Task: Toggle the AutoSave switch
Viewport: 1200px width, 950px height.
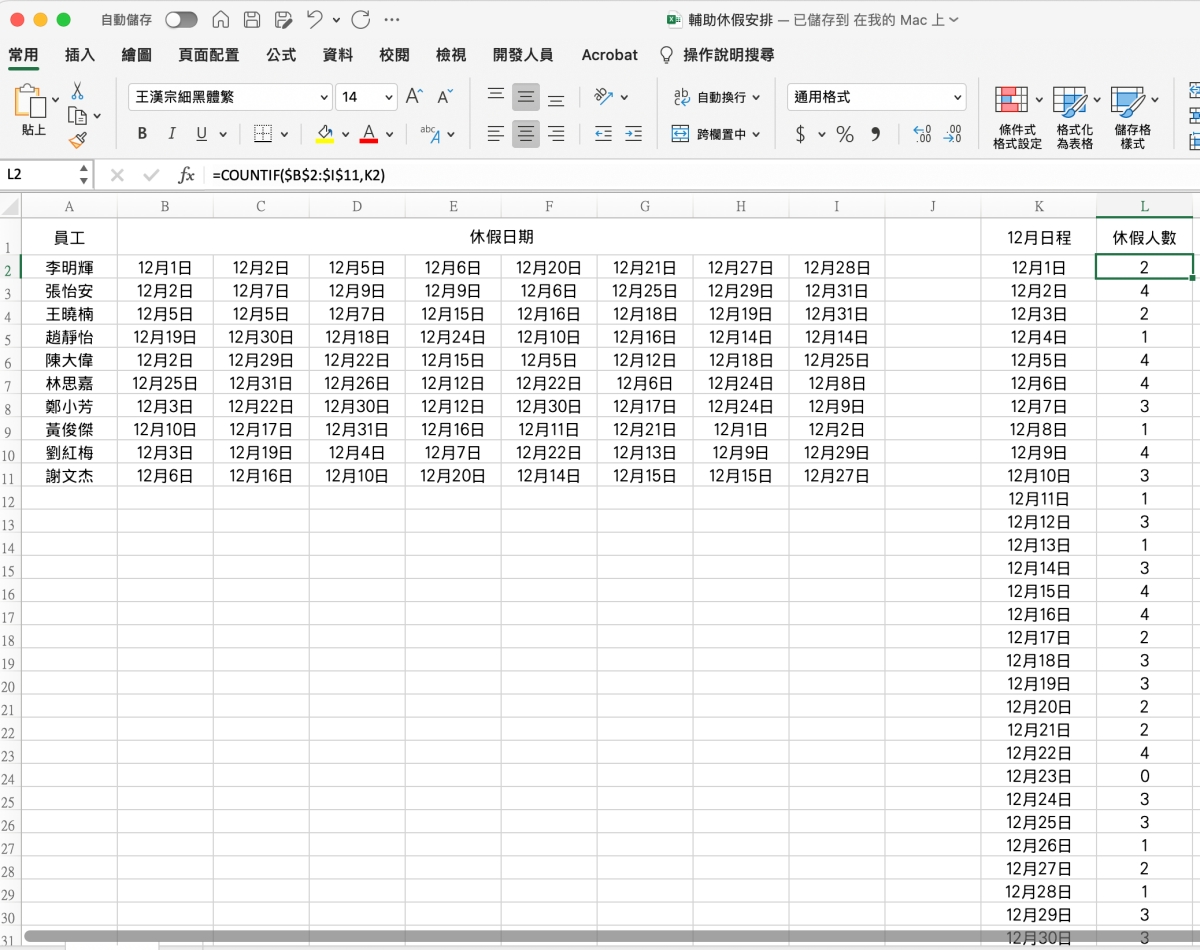Action: tap(181, 20)
